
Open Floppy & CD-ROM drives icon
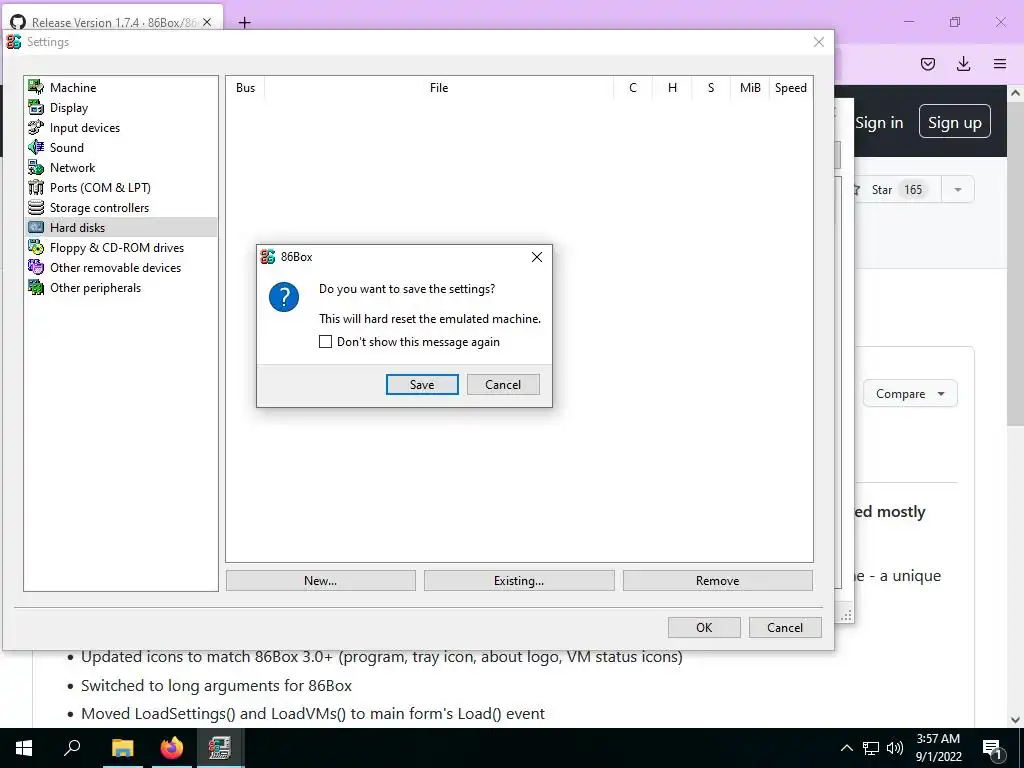(36, 248)
